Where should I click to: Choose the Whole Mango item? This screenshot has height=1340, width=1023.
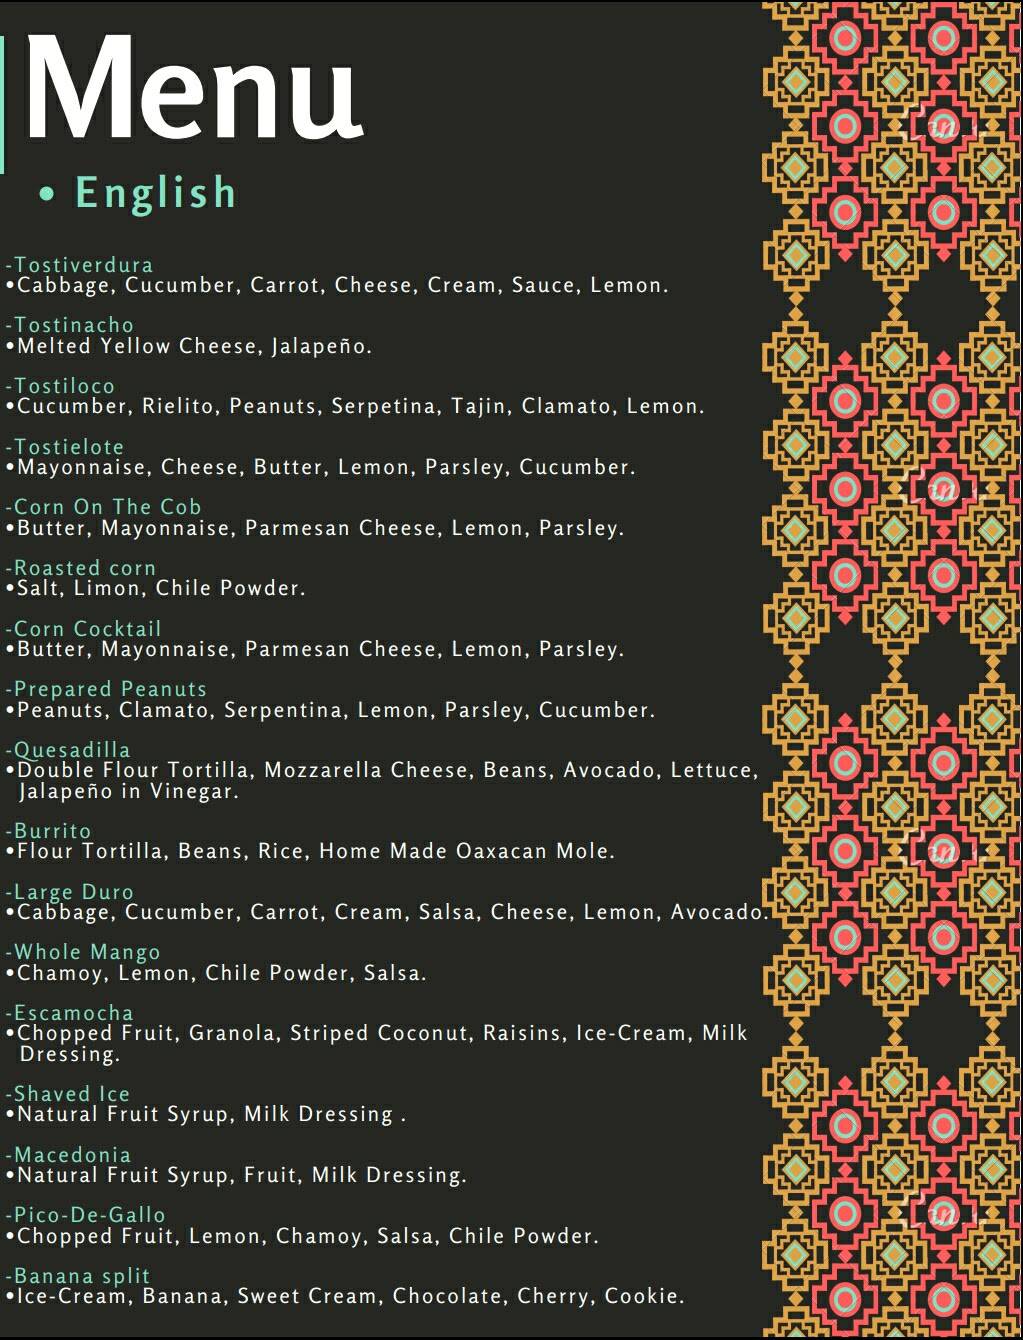pos(85,952)
